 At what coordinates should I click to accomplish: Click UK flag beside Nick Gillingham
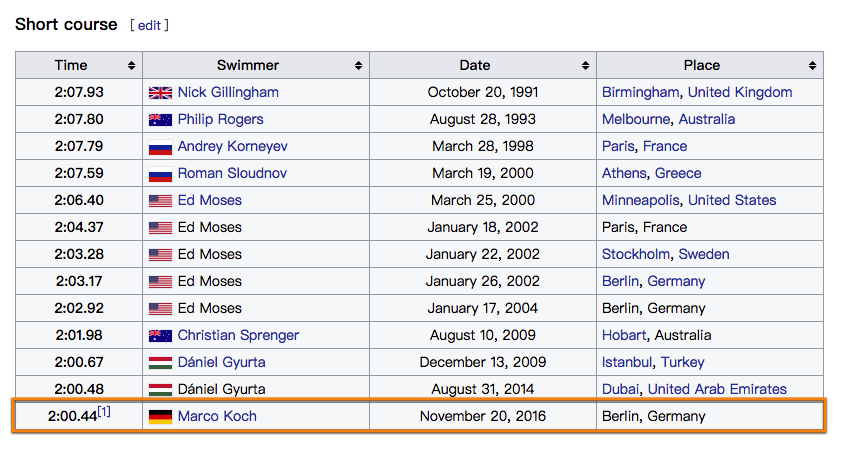point(160,93)
